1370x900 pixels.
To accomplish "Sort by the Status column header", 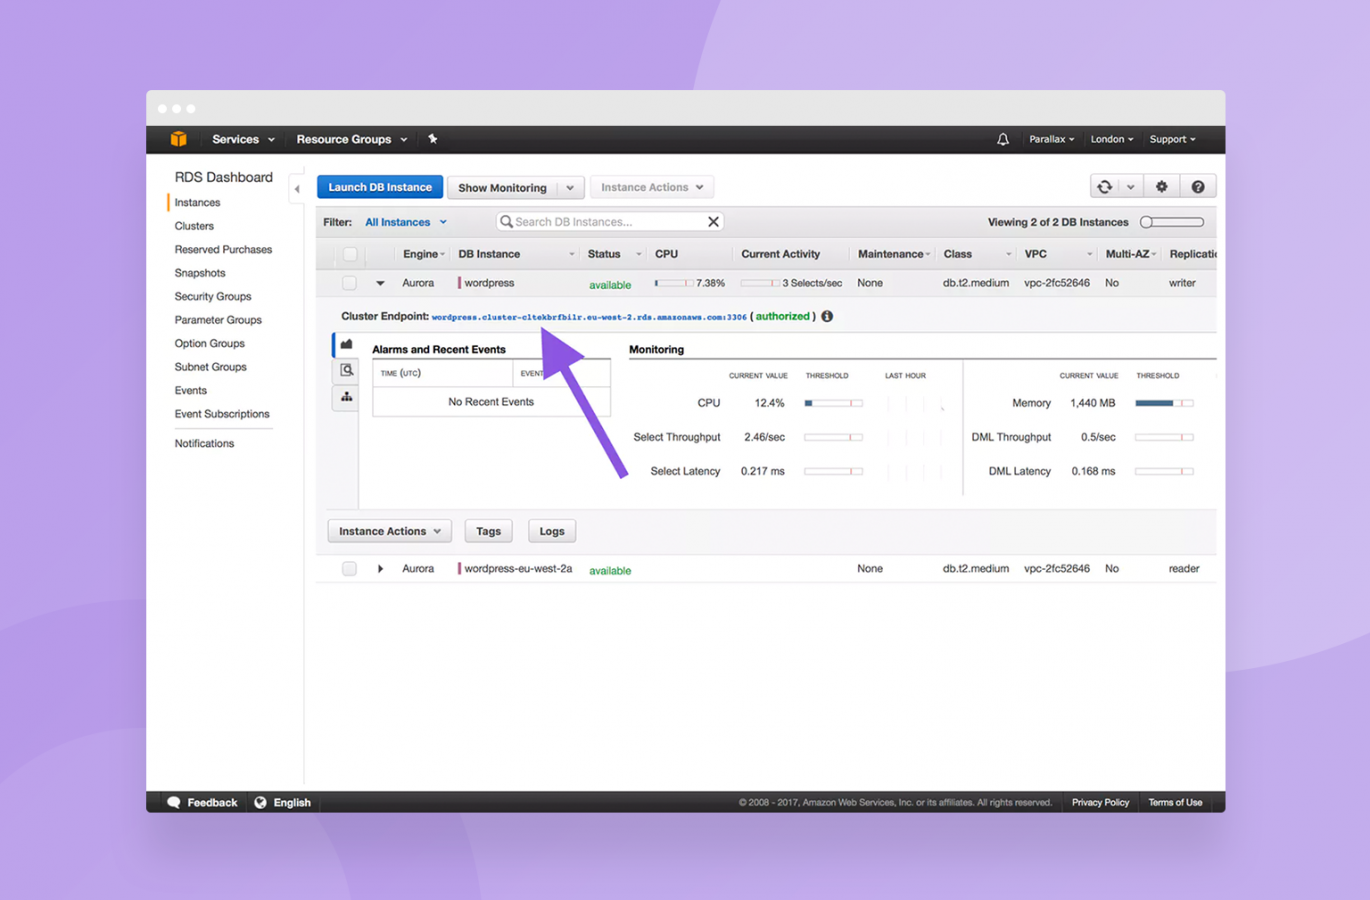I will coord(604,254).
